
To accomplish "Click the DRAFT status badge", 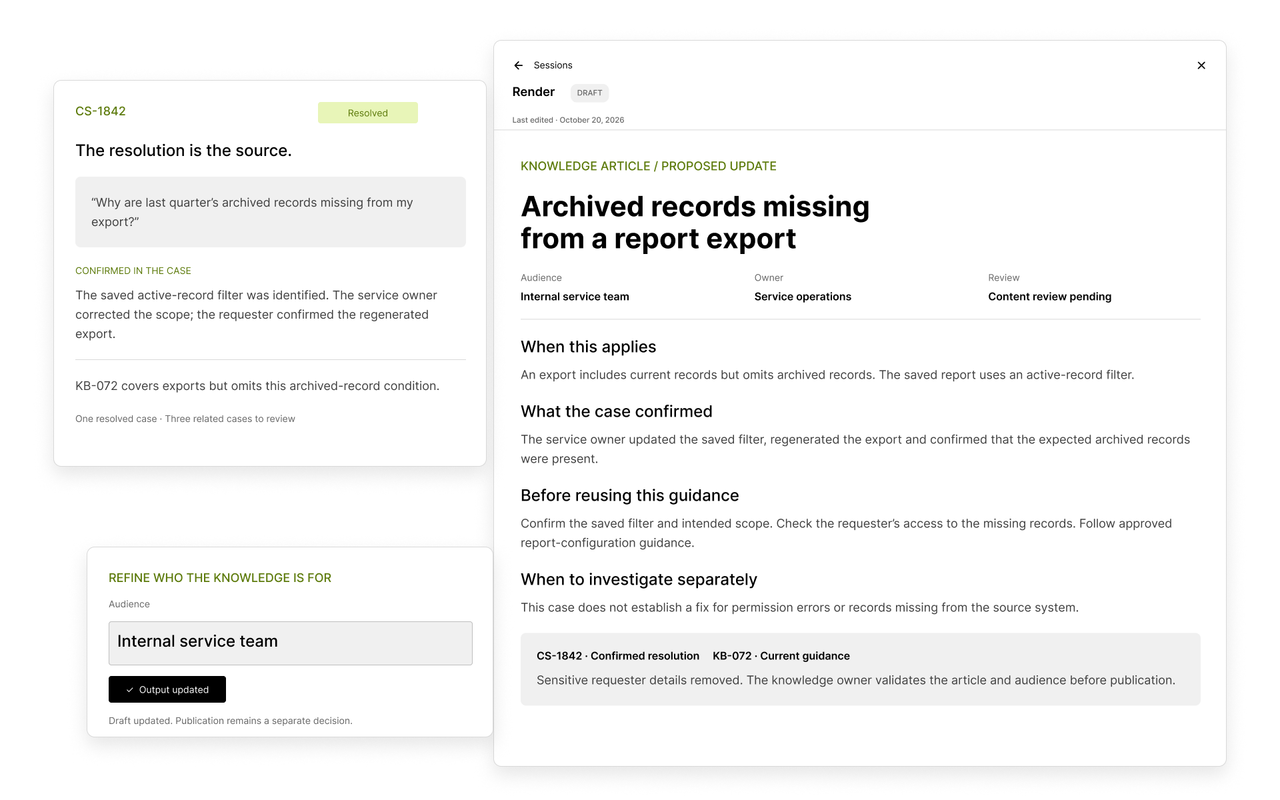I will pyautogui.click(x=590, y=93).
